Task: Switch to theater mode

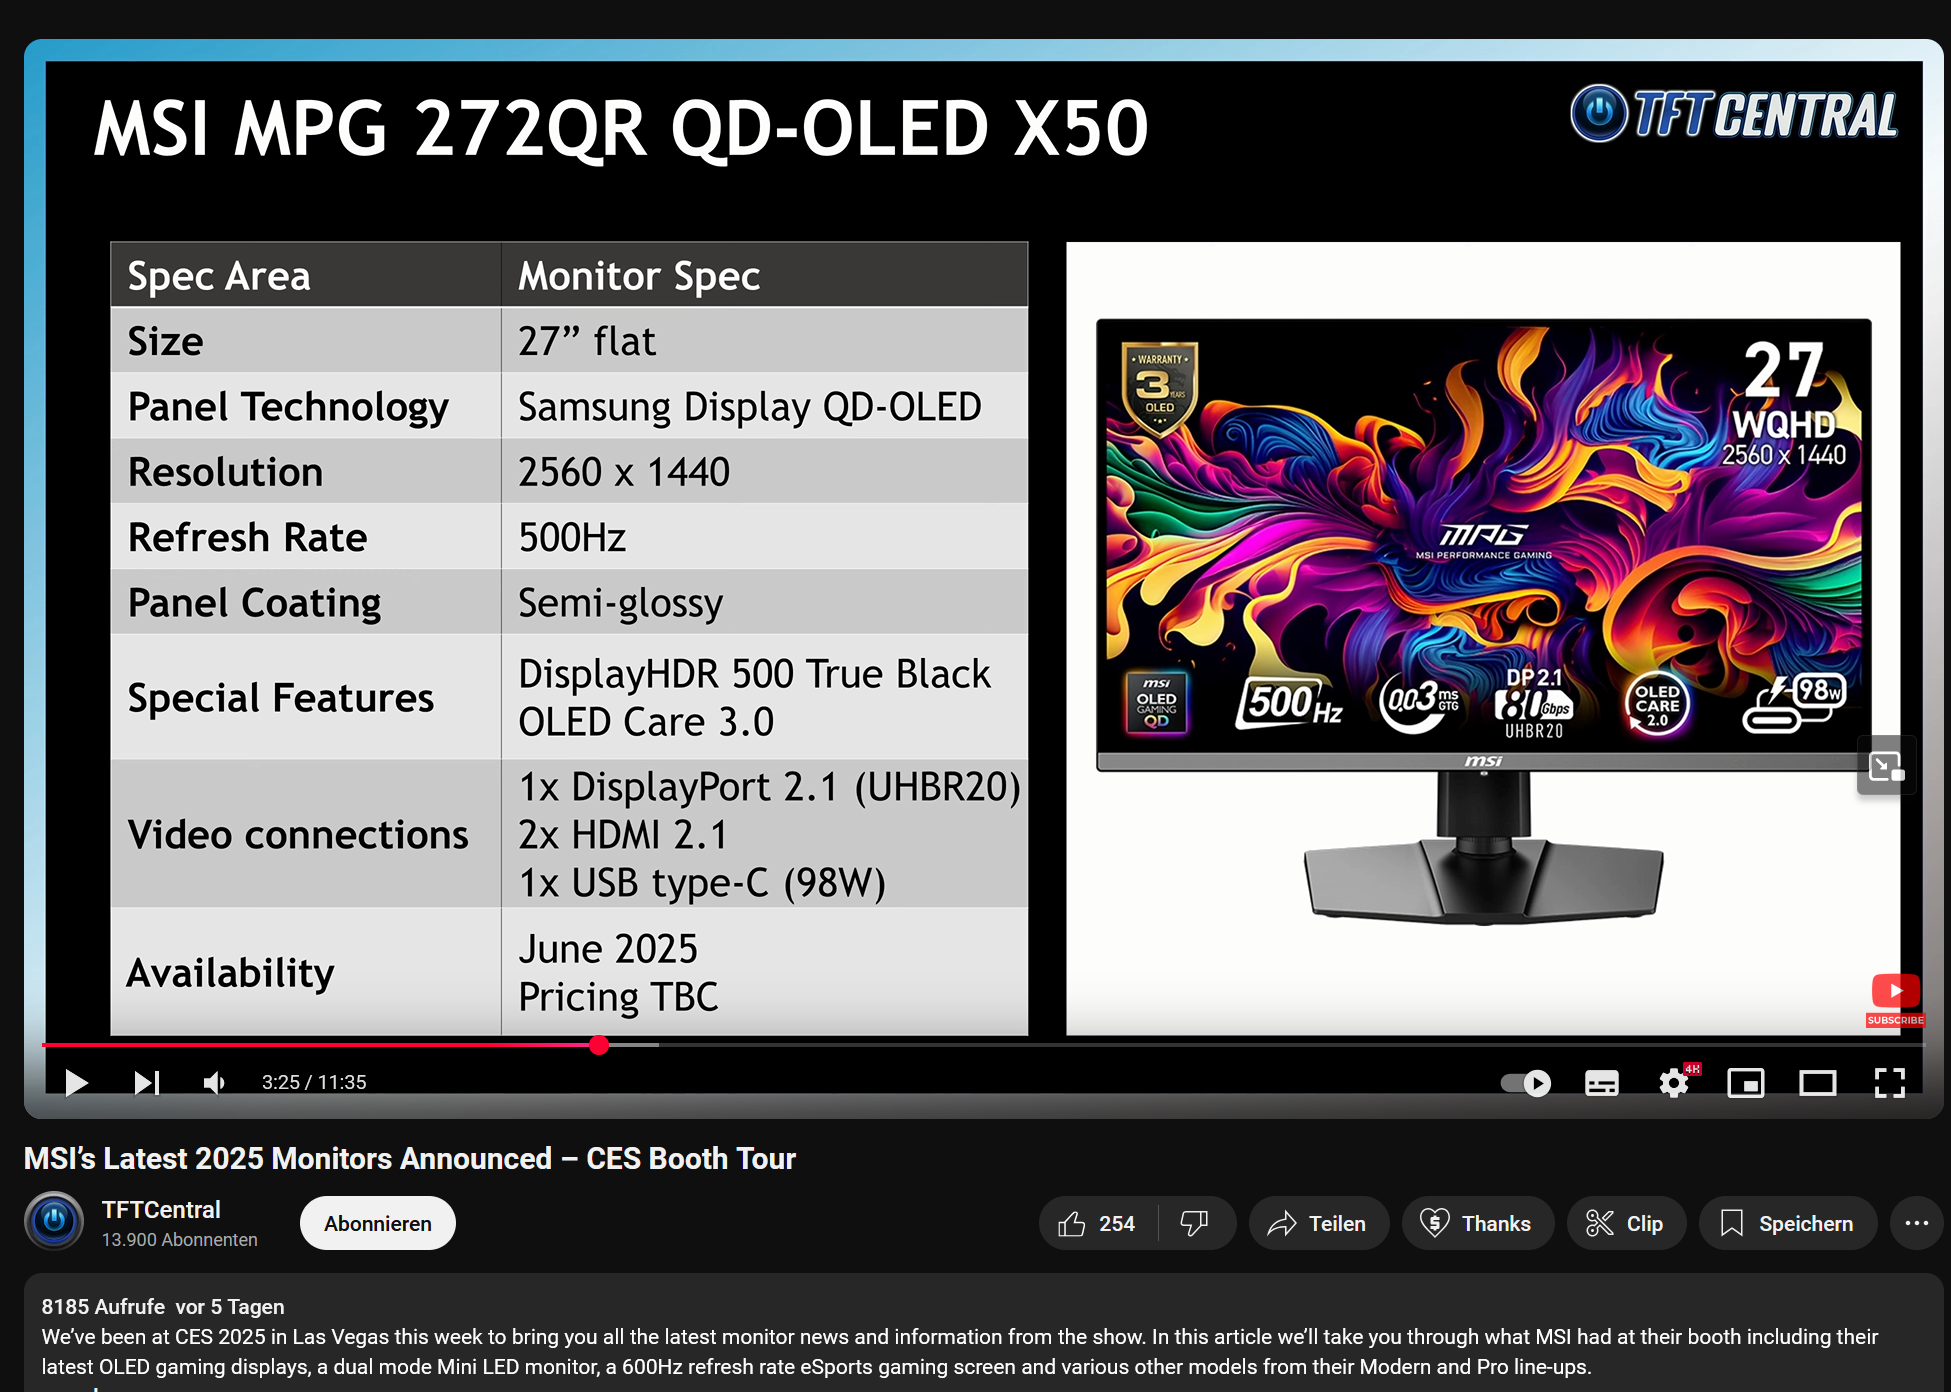Action: [x=1818, y=1082]
